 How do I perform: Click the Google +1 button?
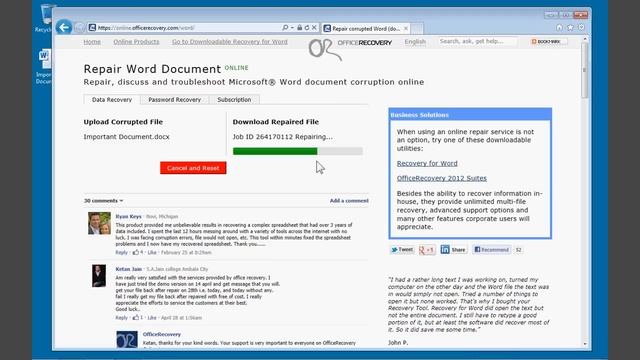[x=427, y=249]
